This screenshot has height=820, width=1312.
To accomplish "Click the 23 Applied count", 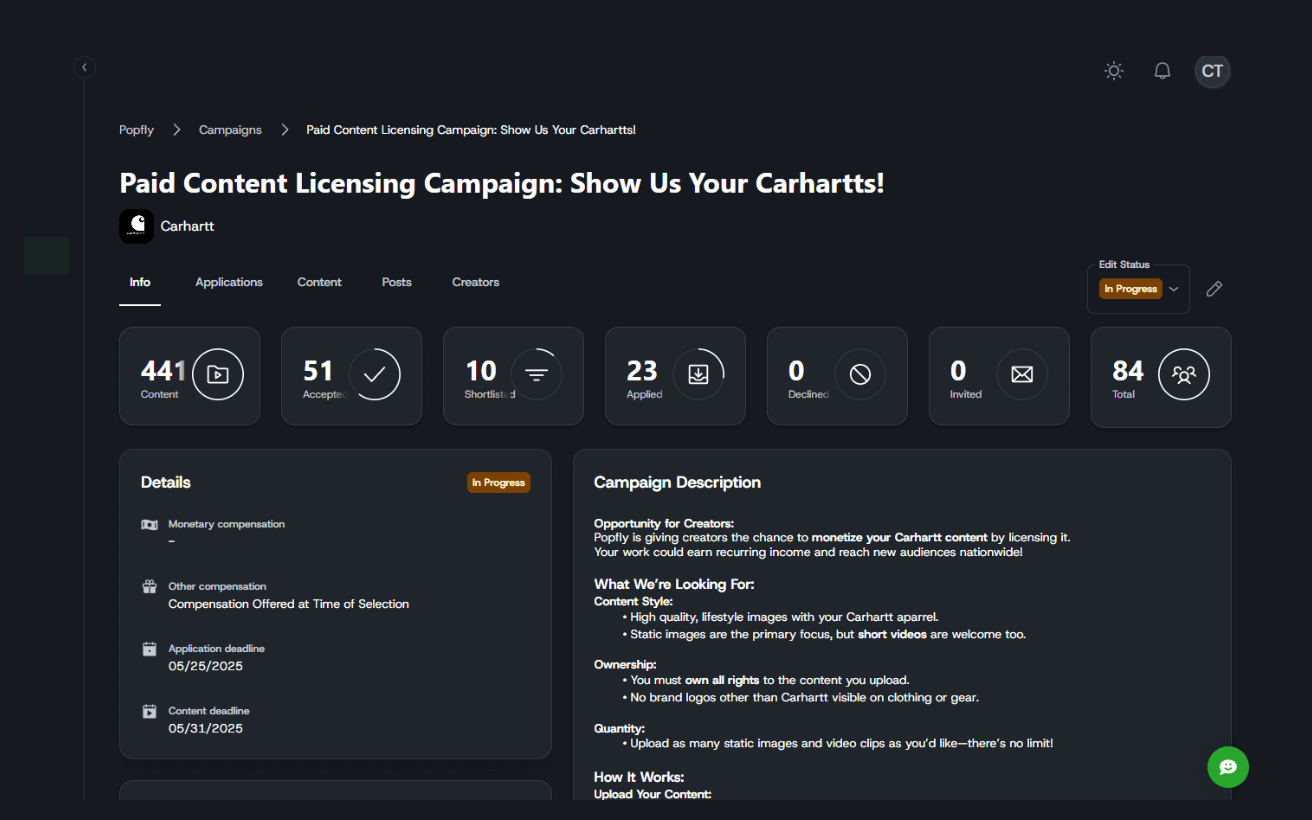I will click(x=642, y=371).
